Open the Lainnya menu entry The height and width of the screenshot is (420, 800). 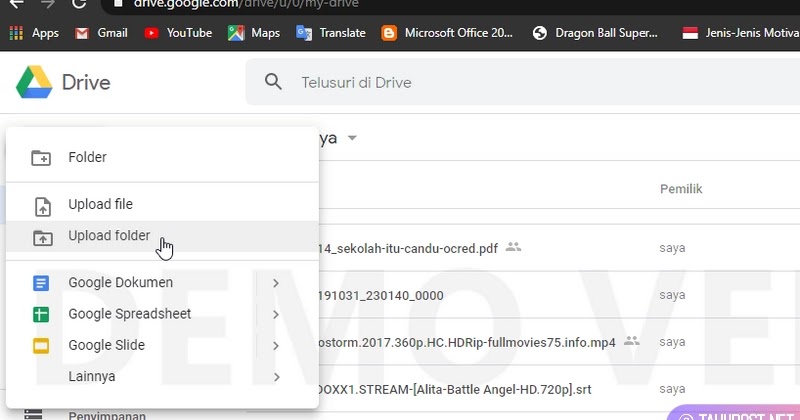coord(162,377)
